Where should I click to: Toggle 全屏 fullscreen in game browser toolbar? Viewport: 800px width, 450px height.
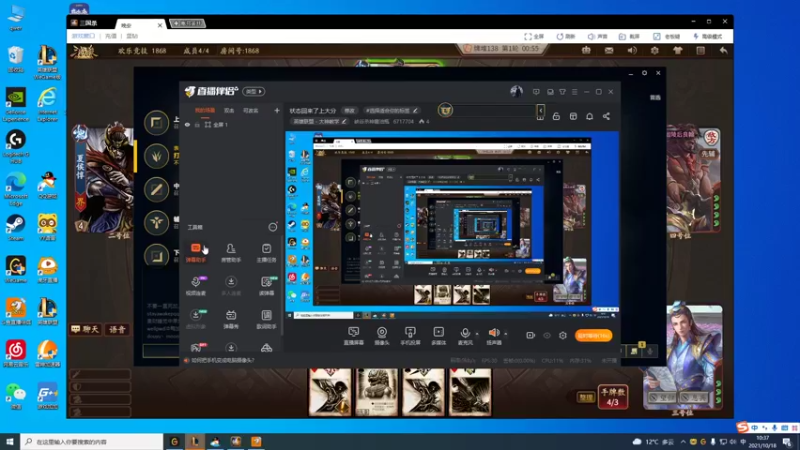click(x=534, y=36)
